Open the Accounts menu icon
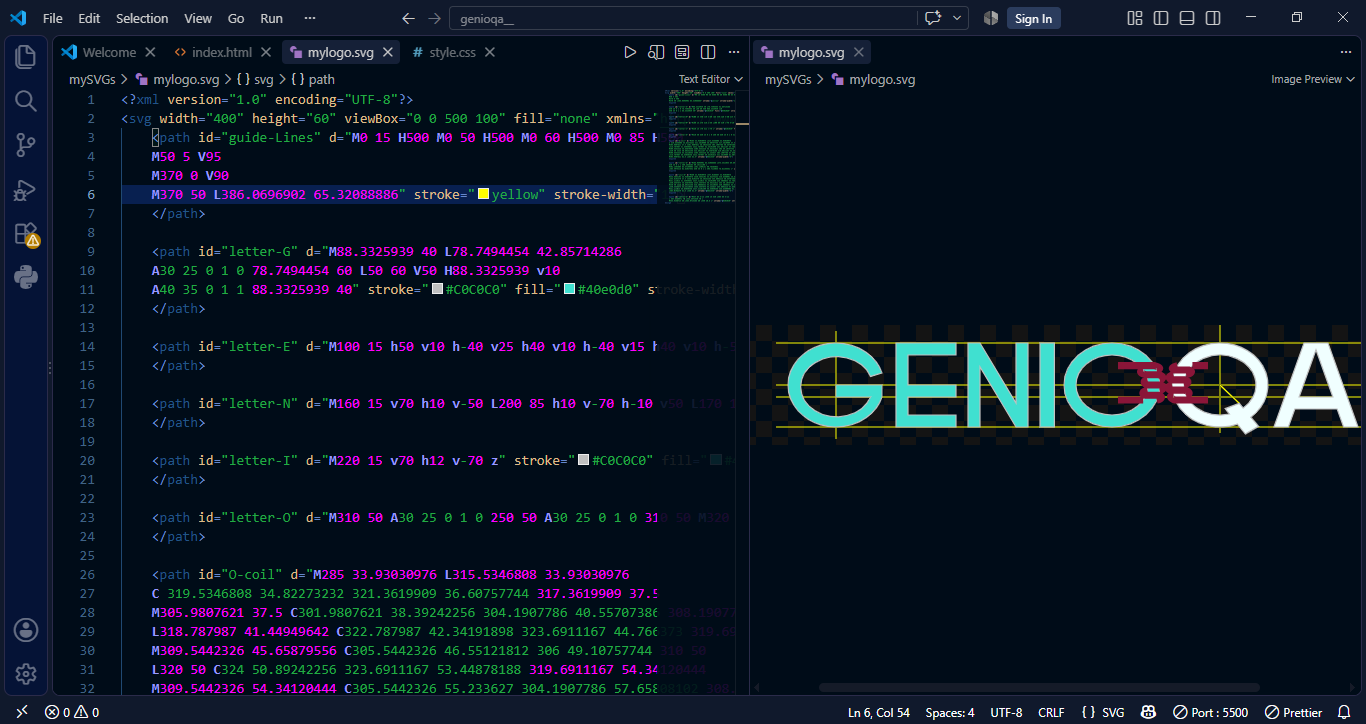The height and width of the screenshot is (724, 1366). (26, 630)
